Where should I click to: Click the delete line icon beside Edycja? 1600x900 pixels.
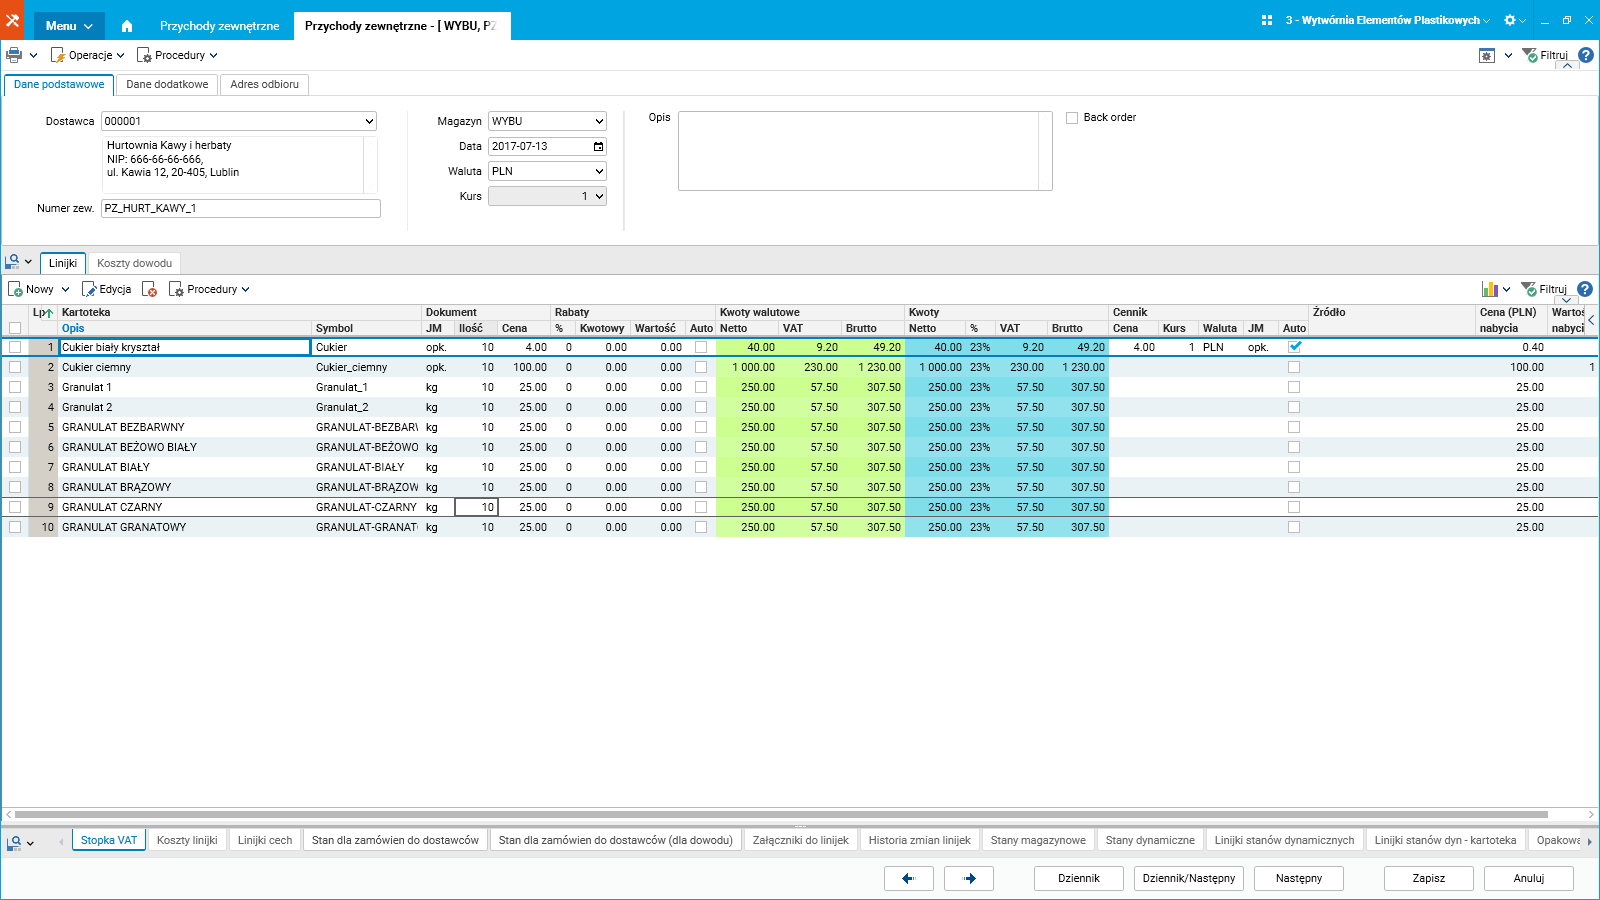(150, 289)
